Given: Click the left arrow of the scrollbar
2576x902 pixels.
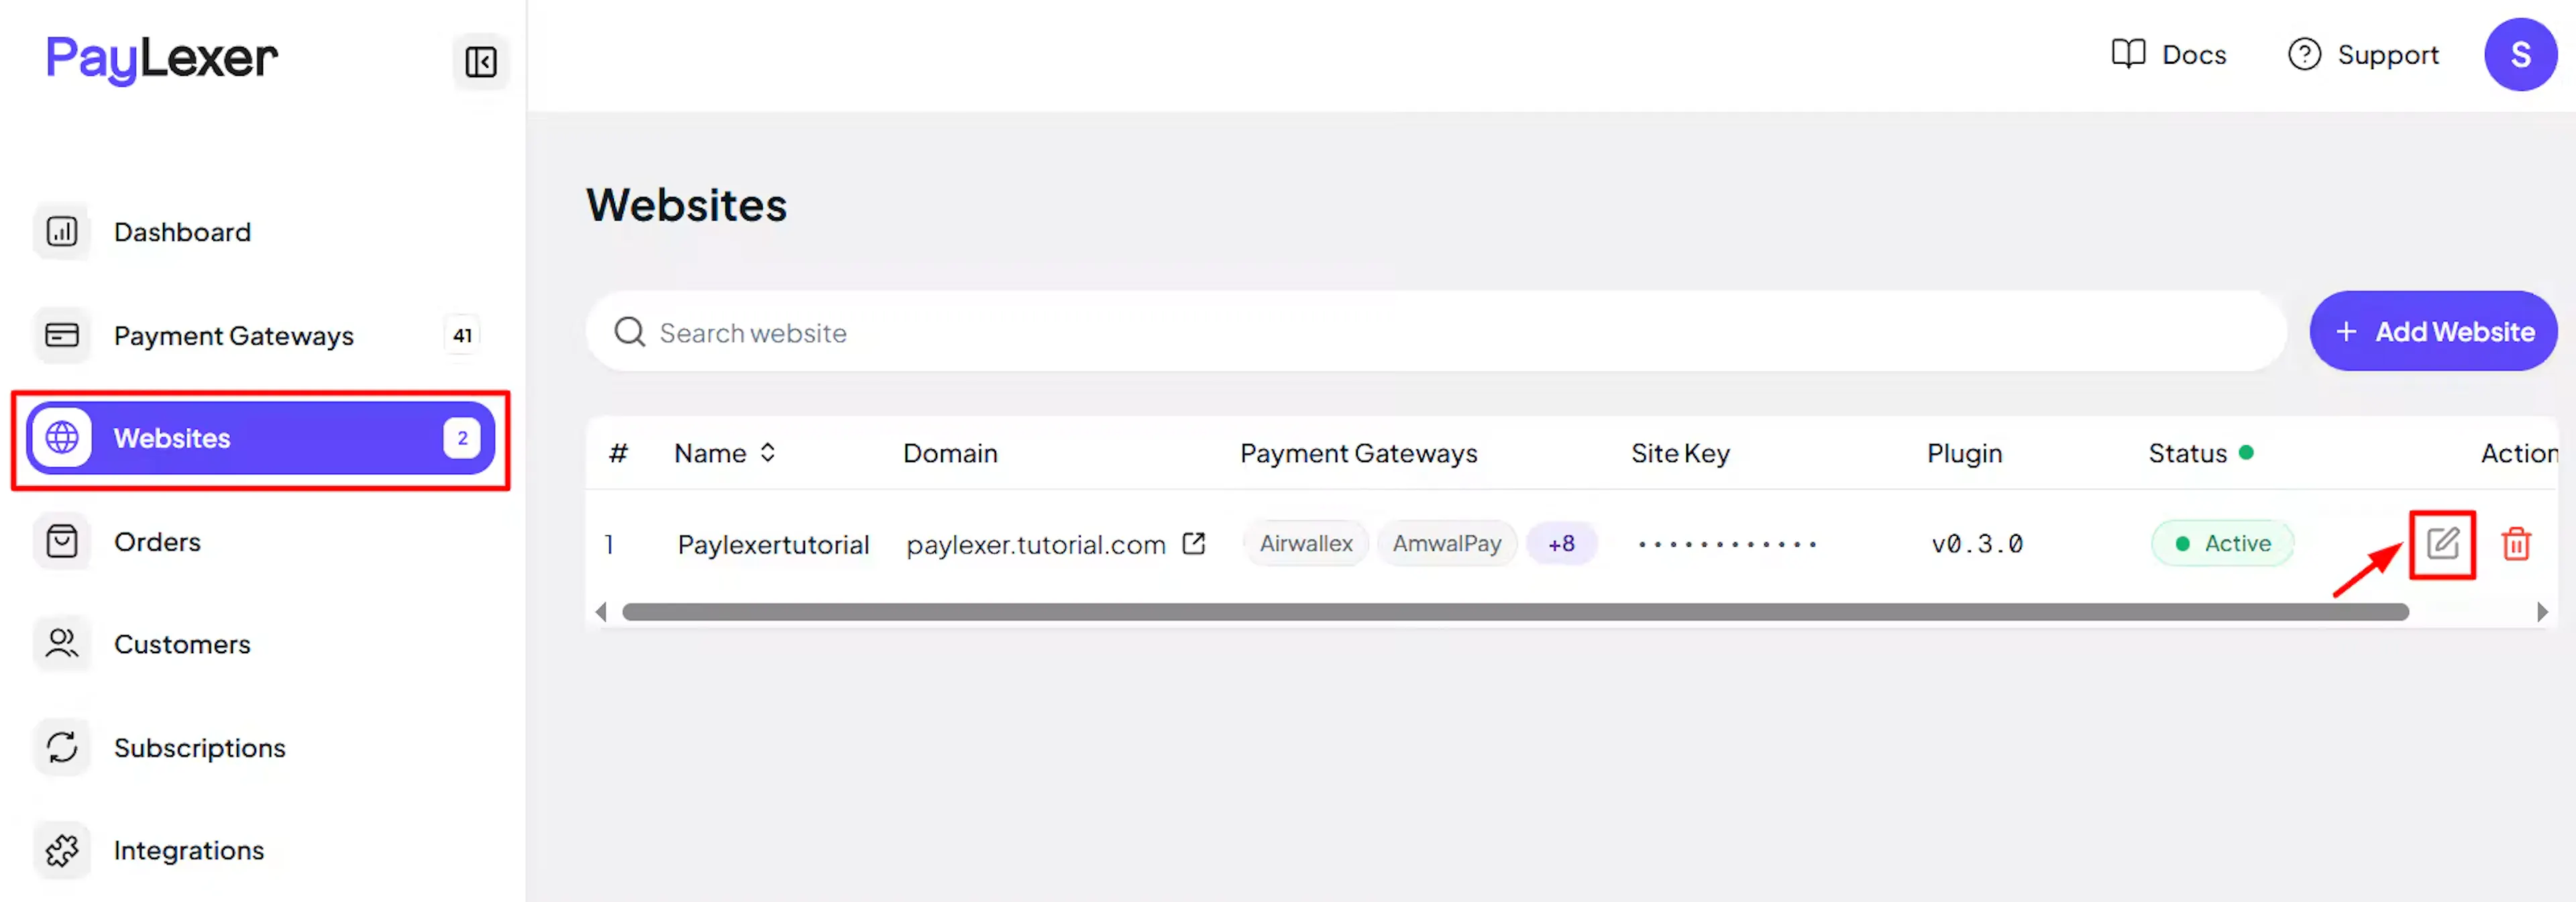Looking at the screenshot, I should (x=600, y=612).
